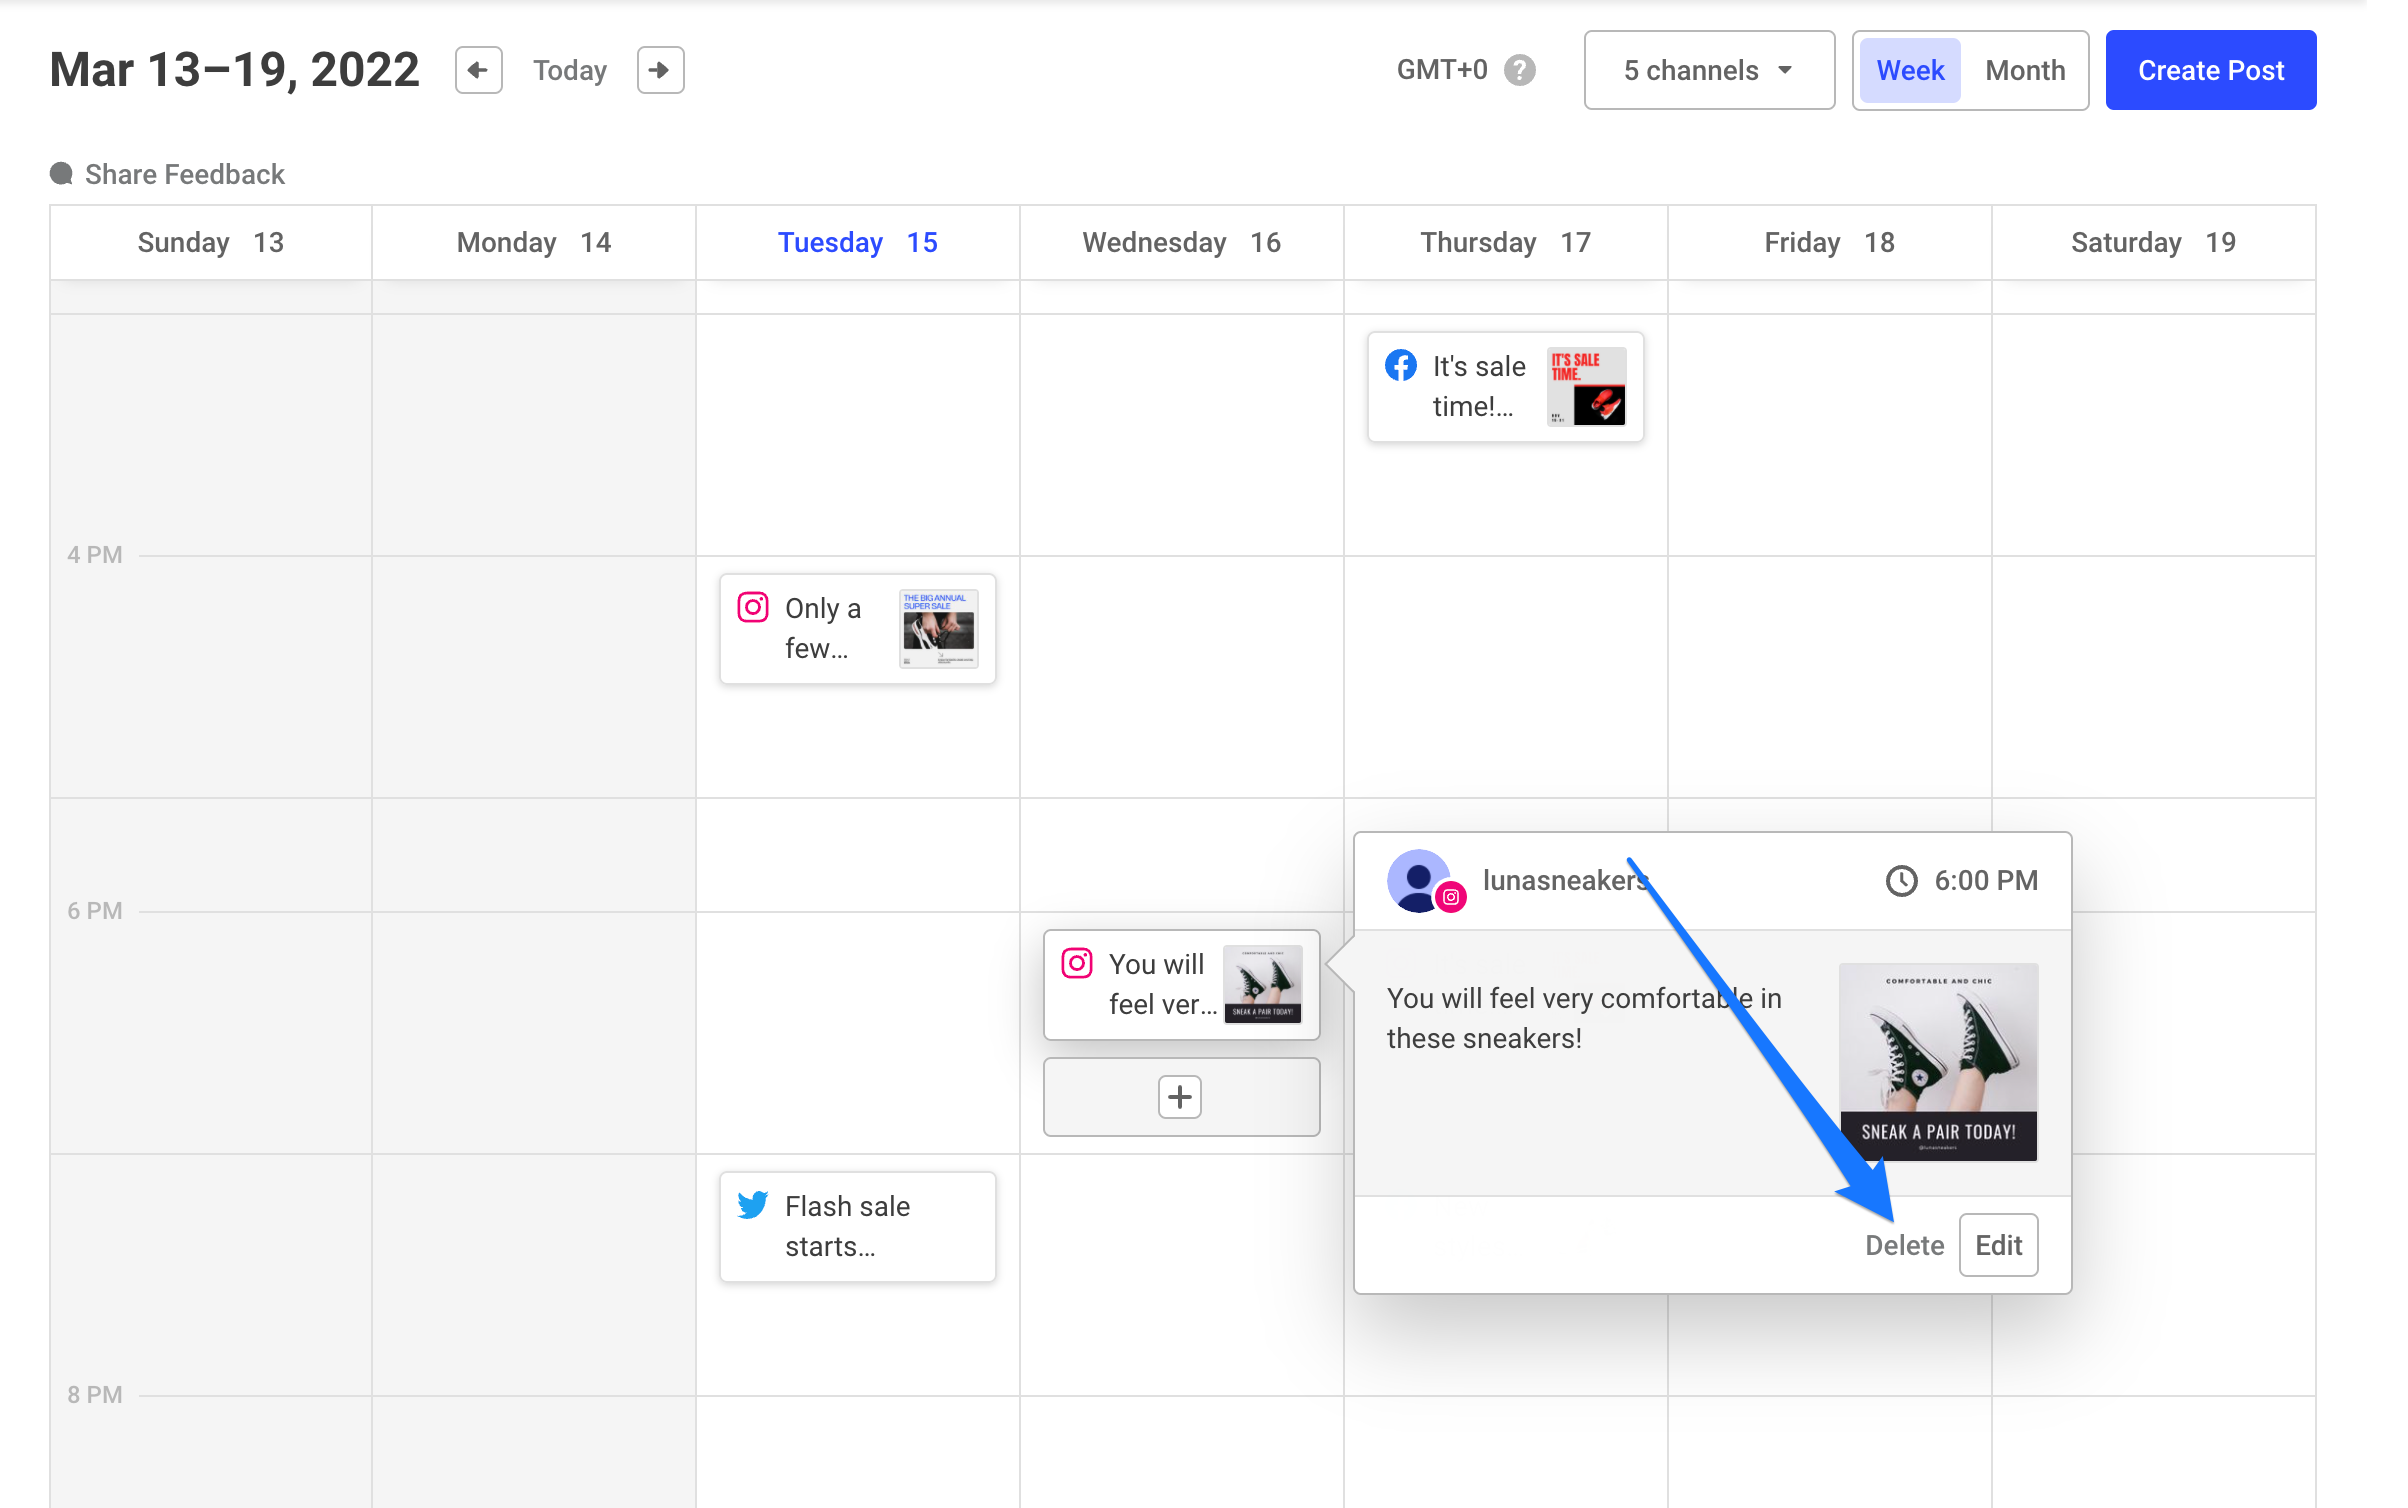Go to the next week with the right arrow
The height and width of the screenshot is (1508, 2408).
pos(660,70)
